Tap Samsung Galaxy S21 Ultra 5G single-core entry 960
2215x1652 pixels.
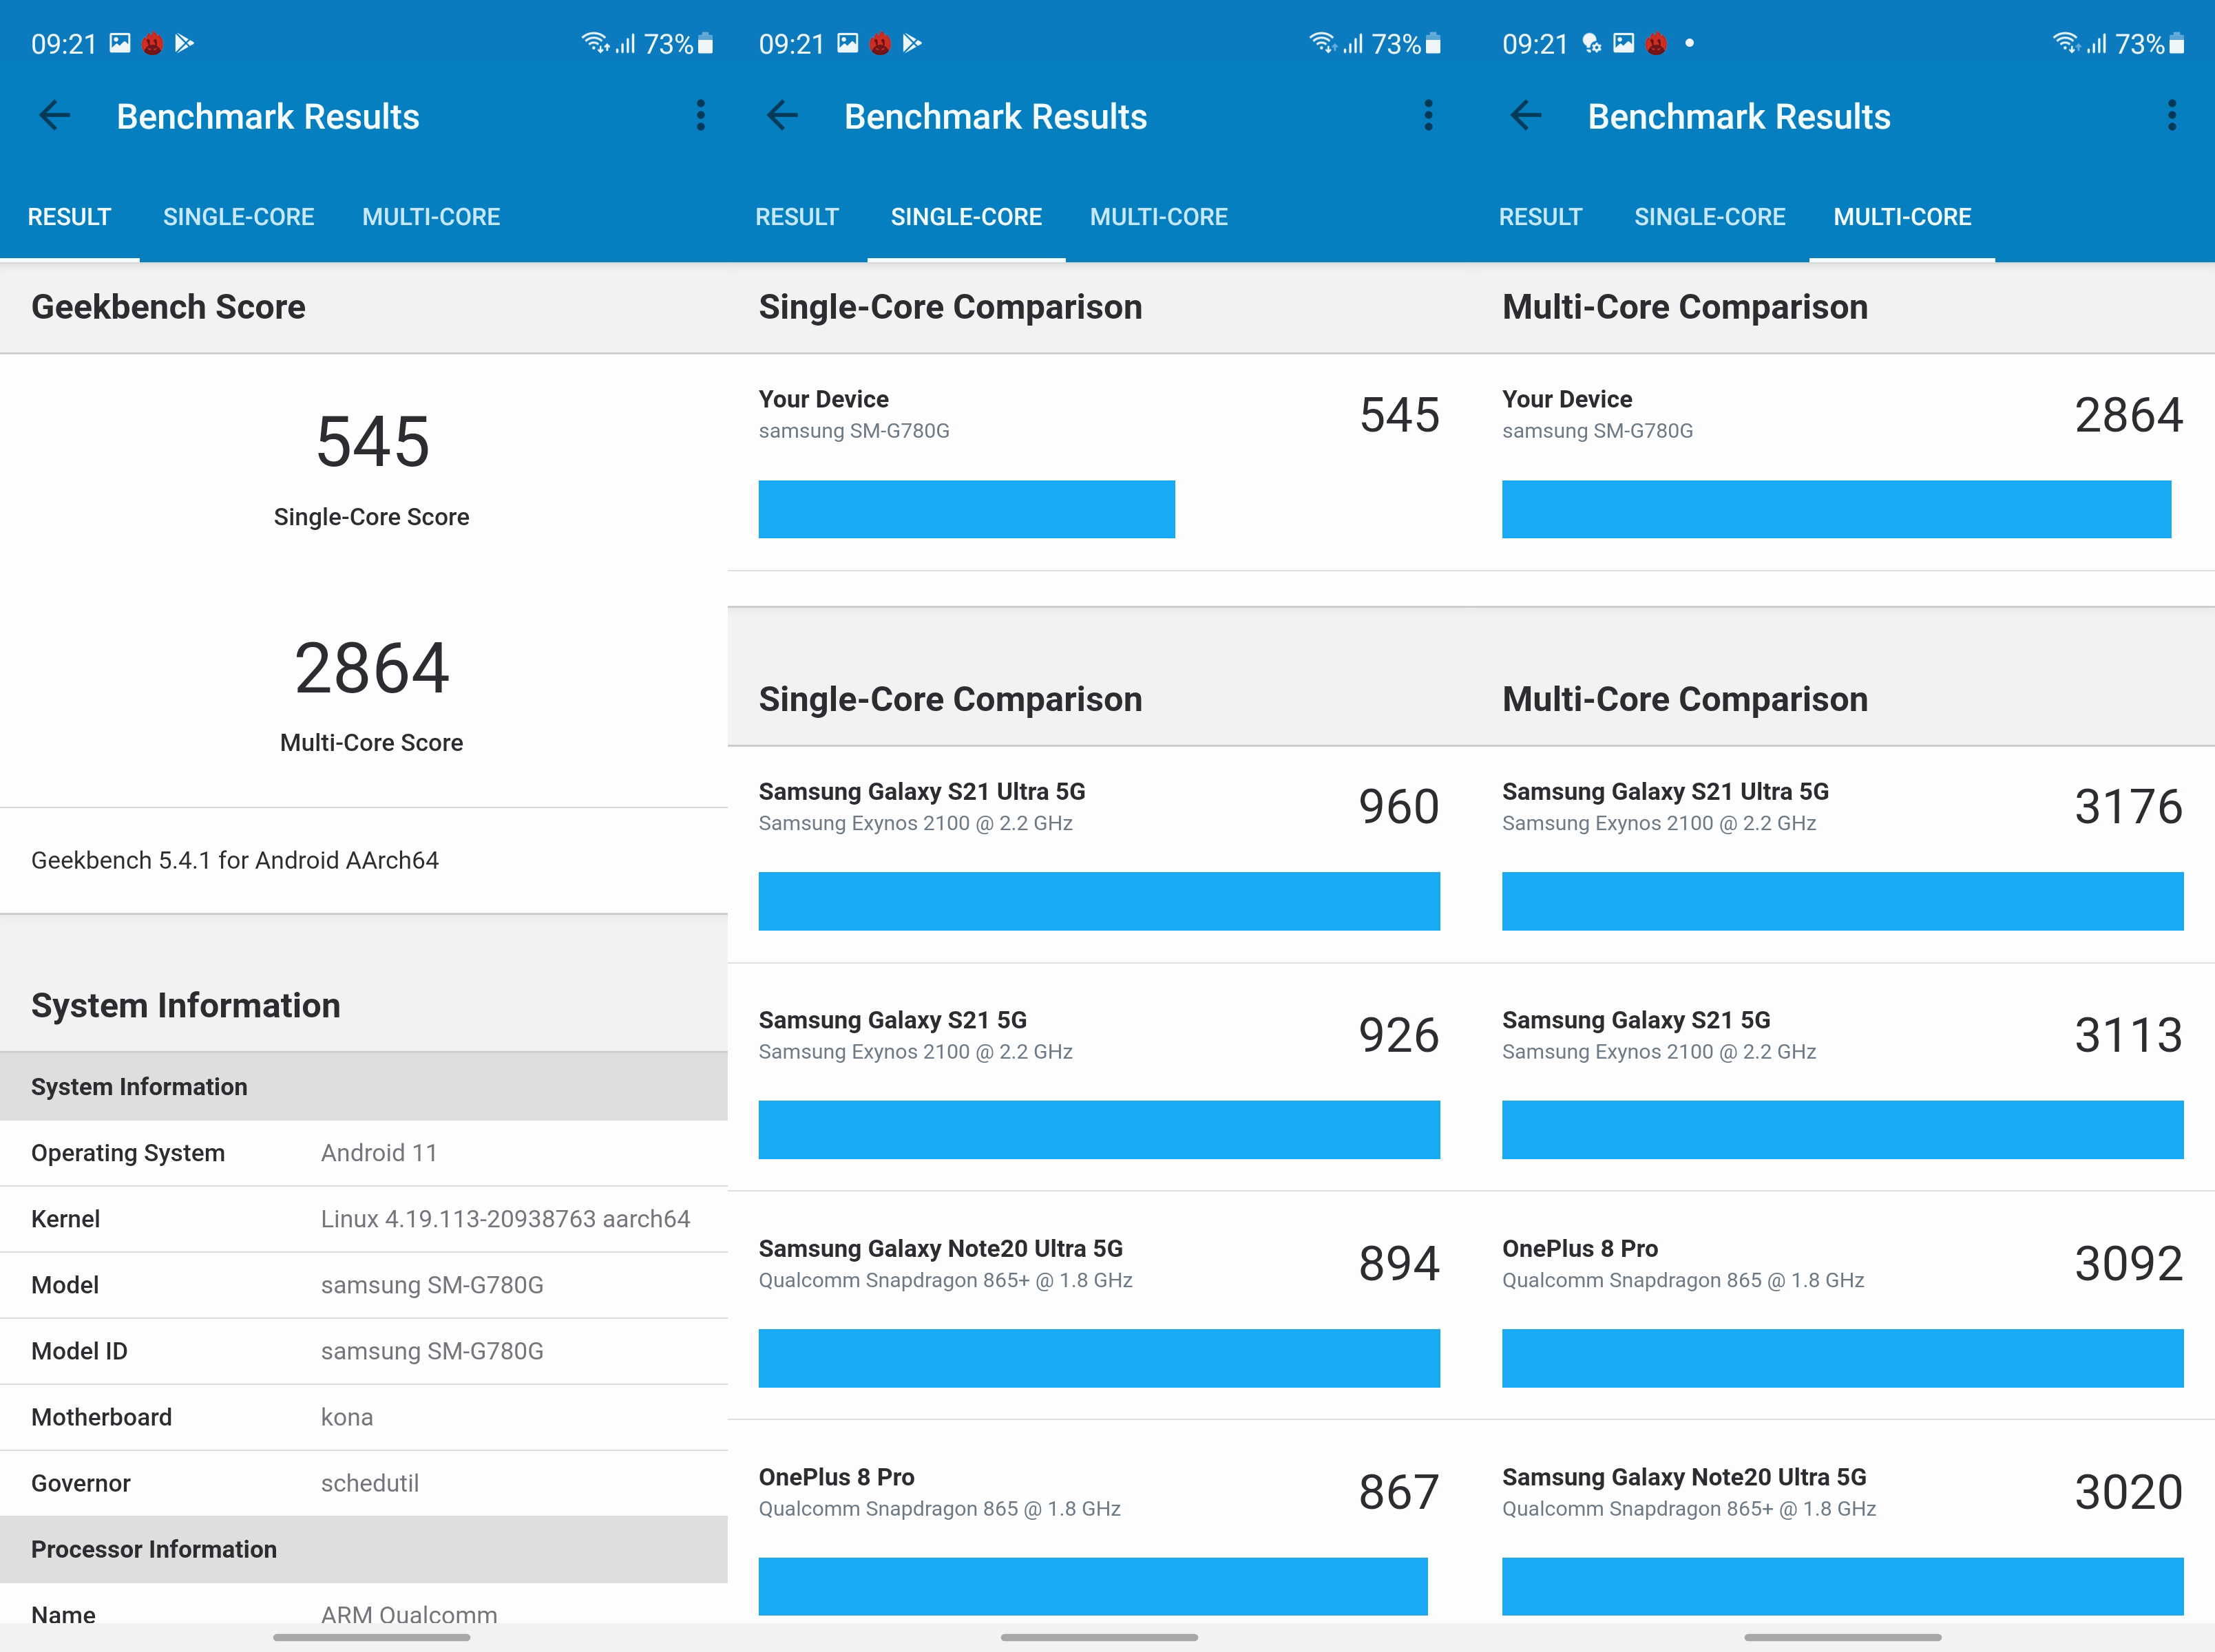pos(1099,855)
